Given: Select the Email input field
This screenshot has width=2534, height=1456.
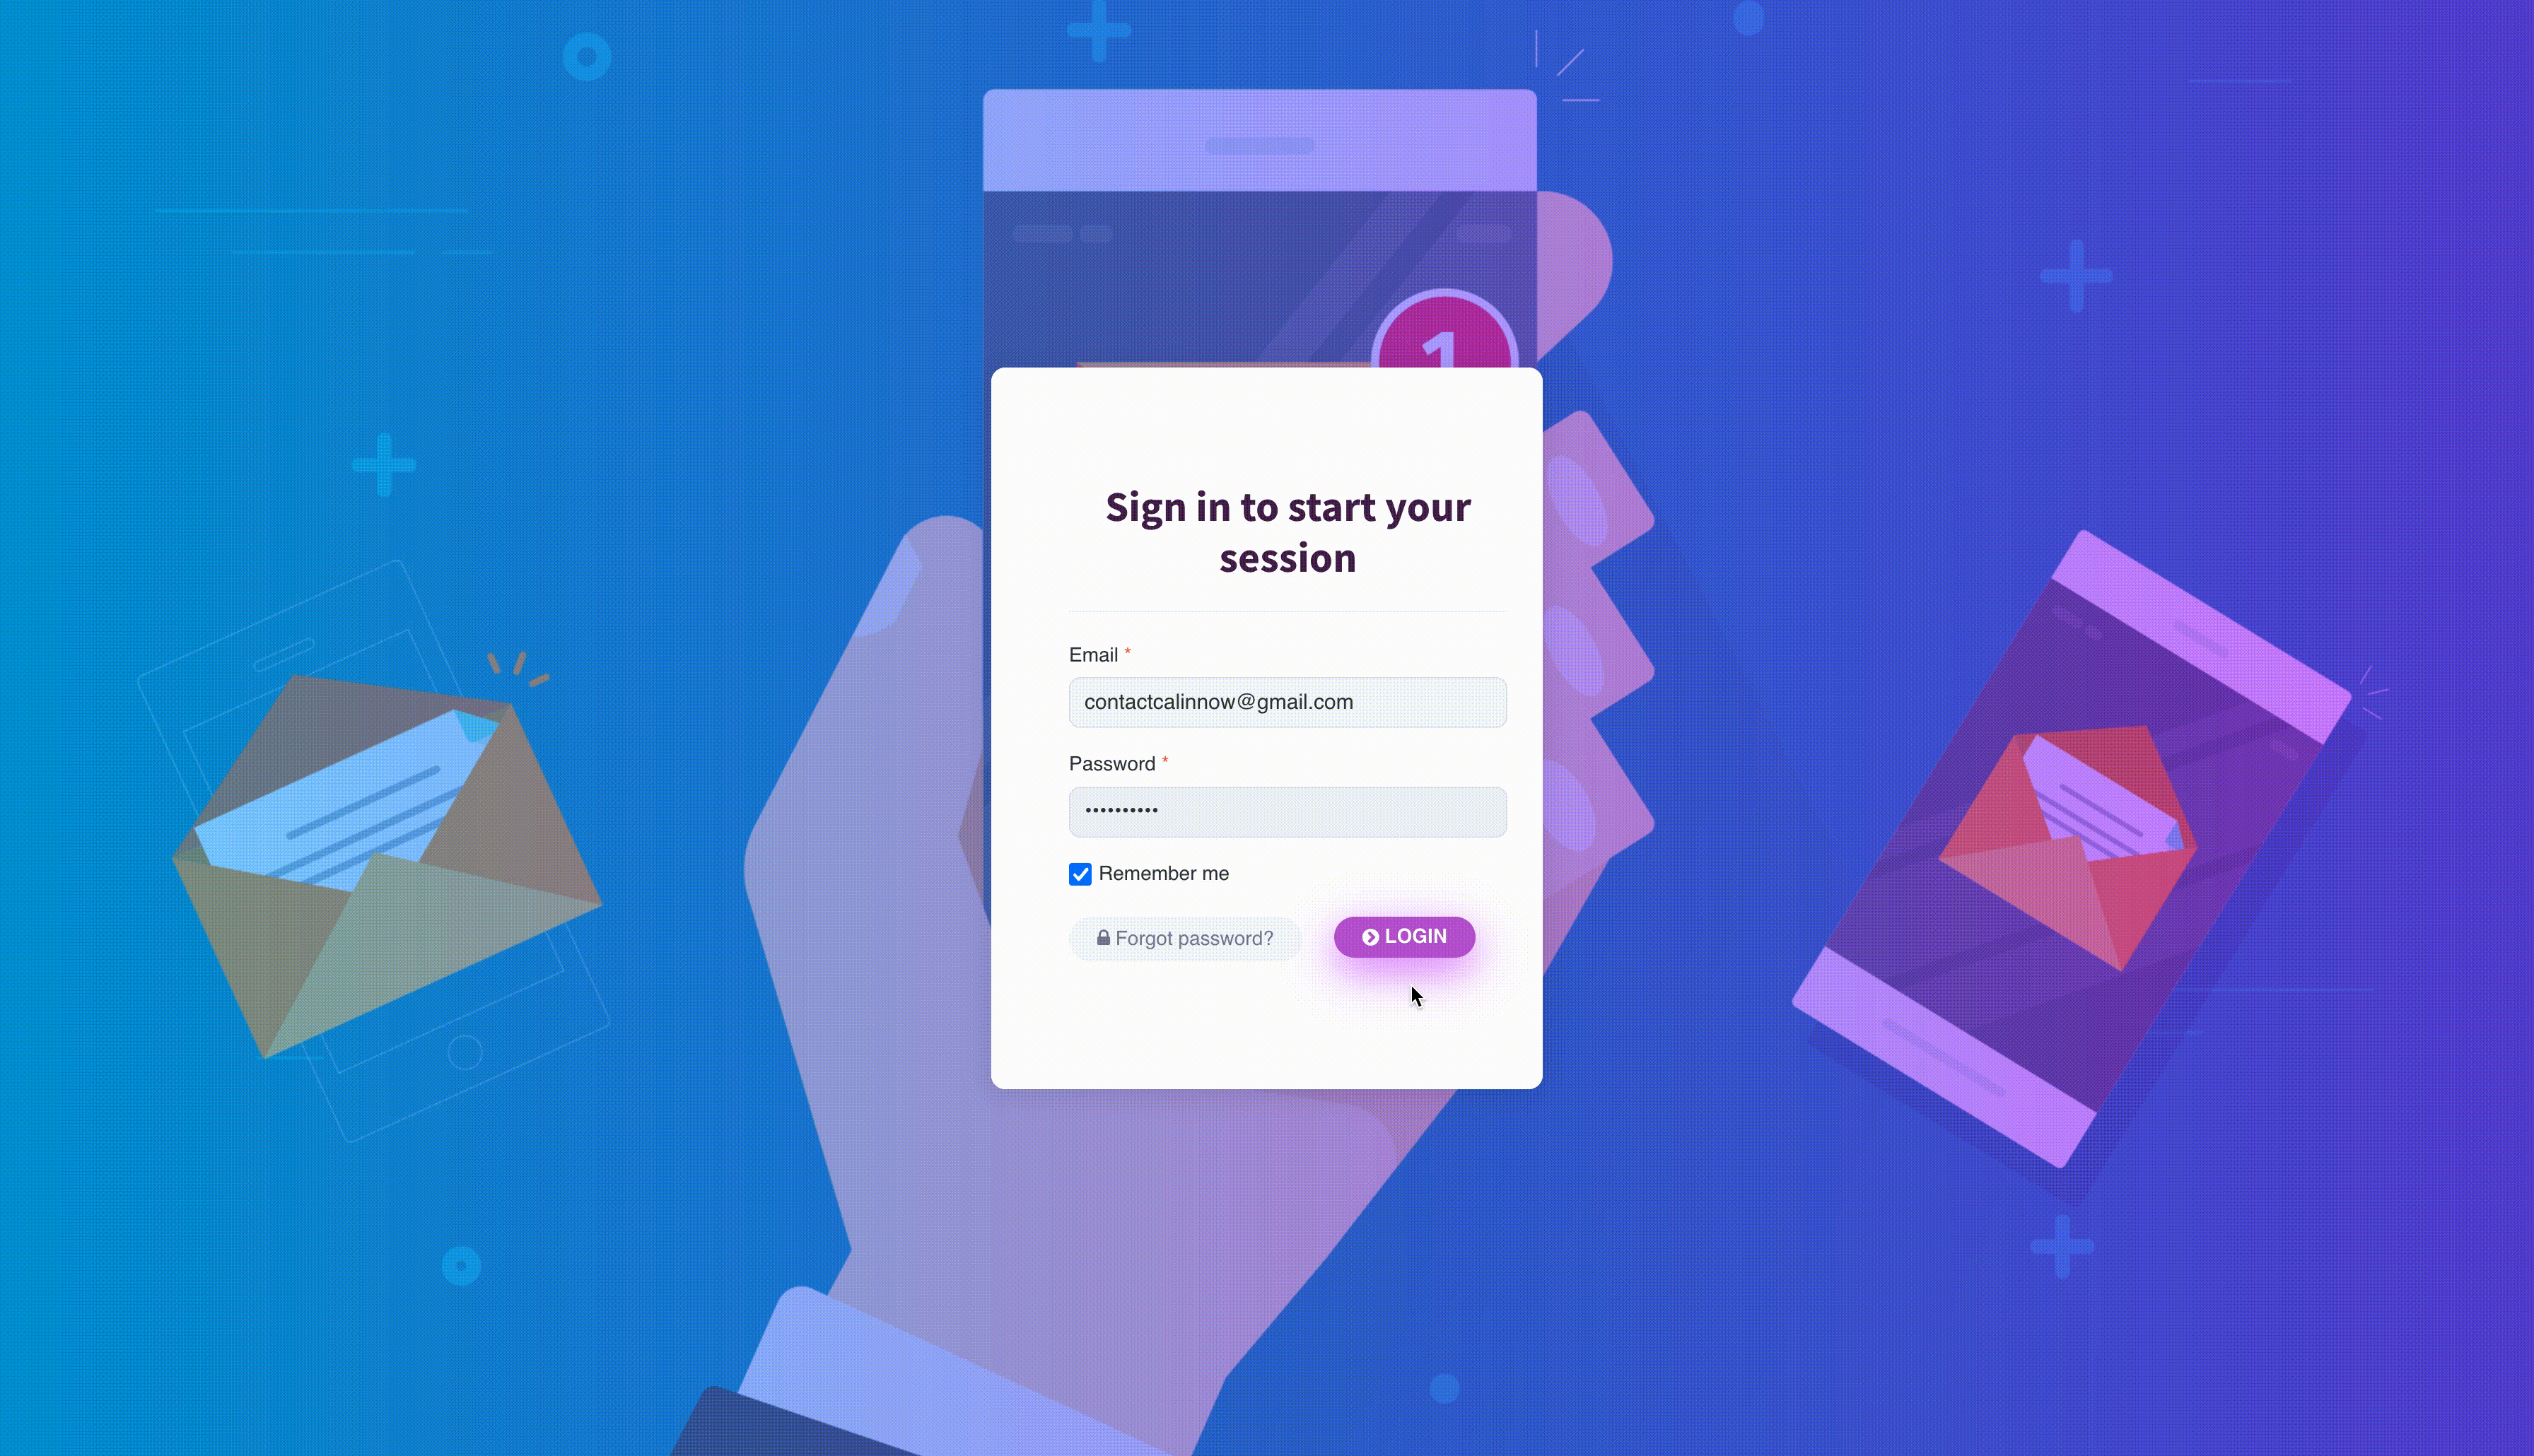Looking at the screenshot, I should [x=1288, y=701].
